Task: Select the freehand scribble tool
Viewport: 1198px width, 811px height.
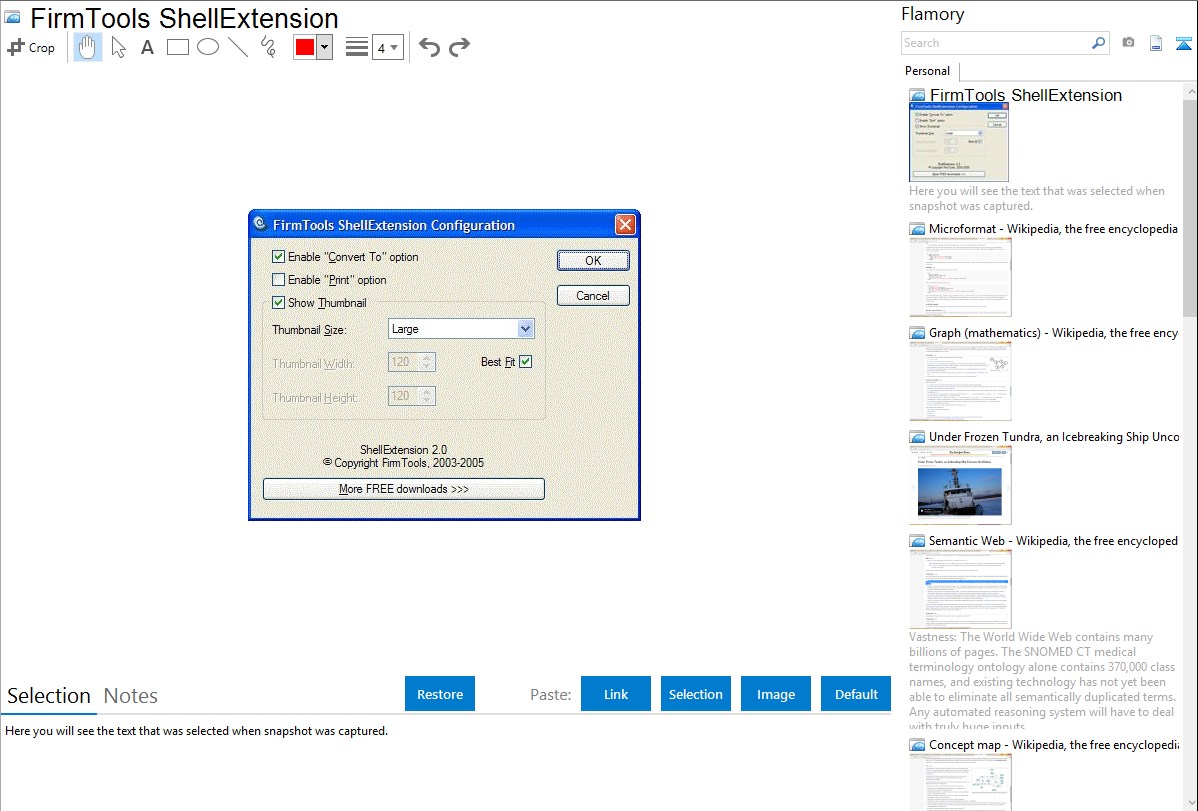Action: (x=268, y=47)
